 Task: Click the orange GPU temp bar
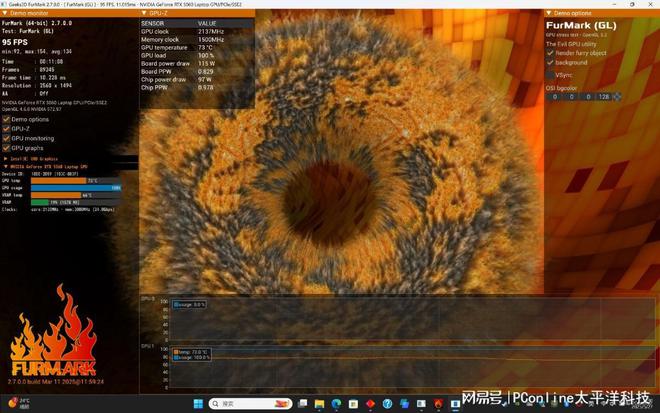point(59,181)
